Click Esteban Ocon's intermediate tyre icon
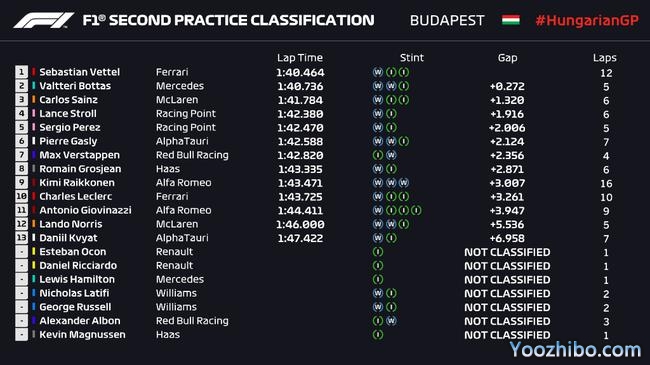The width and height of the screenshot is (650, 365). point(378,252)
